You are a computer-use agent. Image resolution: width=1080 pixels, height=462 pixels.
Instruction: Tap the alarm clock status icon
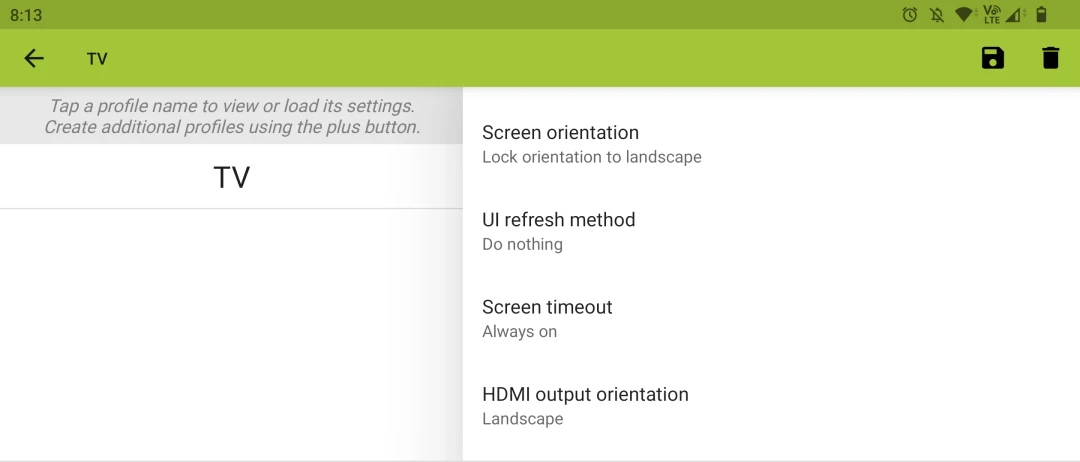[x=910, y=15]
